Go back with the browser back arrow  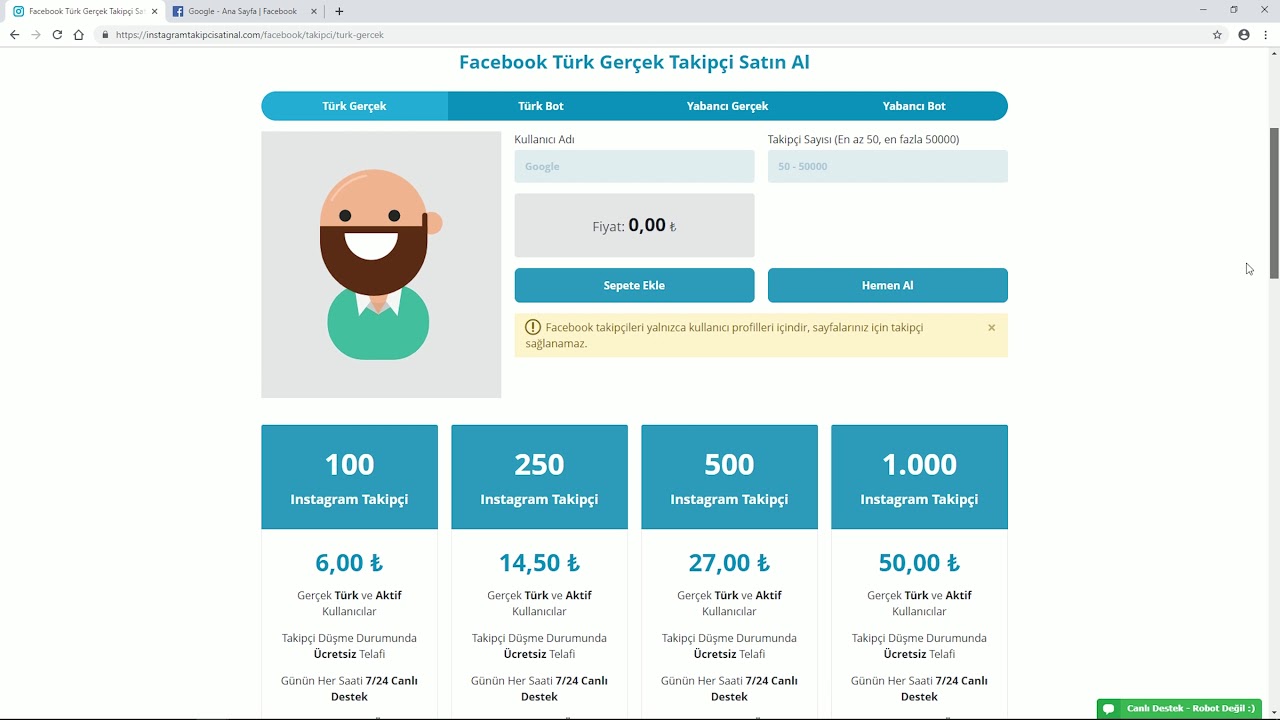pyautogui.click(x=14, y=34)
